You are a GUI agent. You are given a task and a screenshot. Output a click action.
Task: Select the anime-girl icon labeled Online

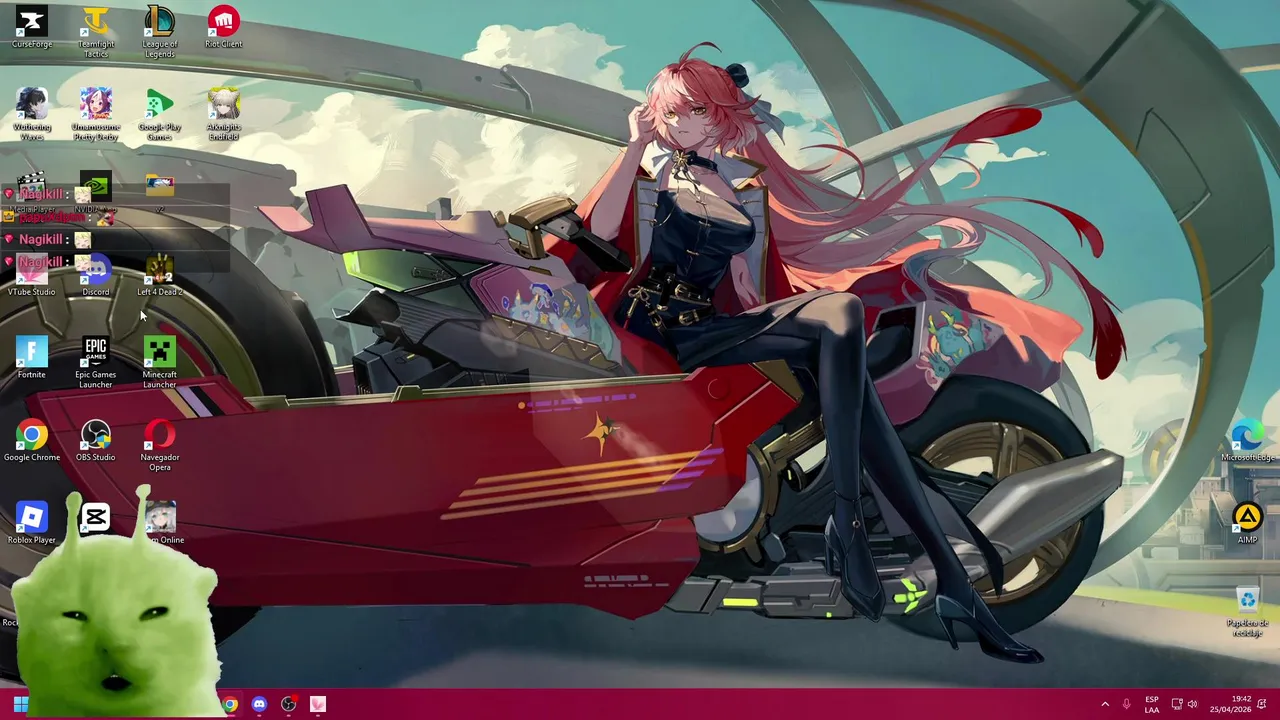tap(160, 523)
